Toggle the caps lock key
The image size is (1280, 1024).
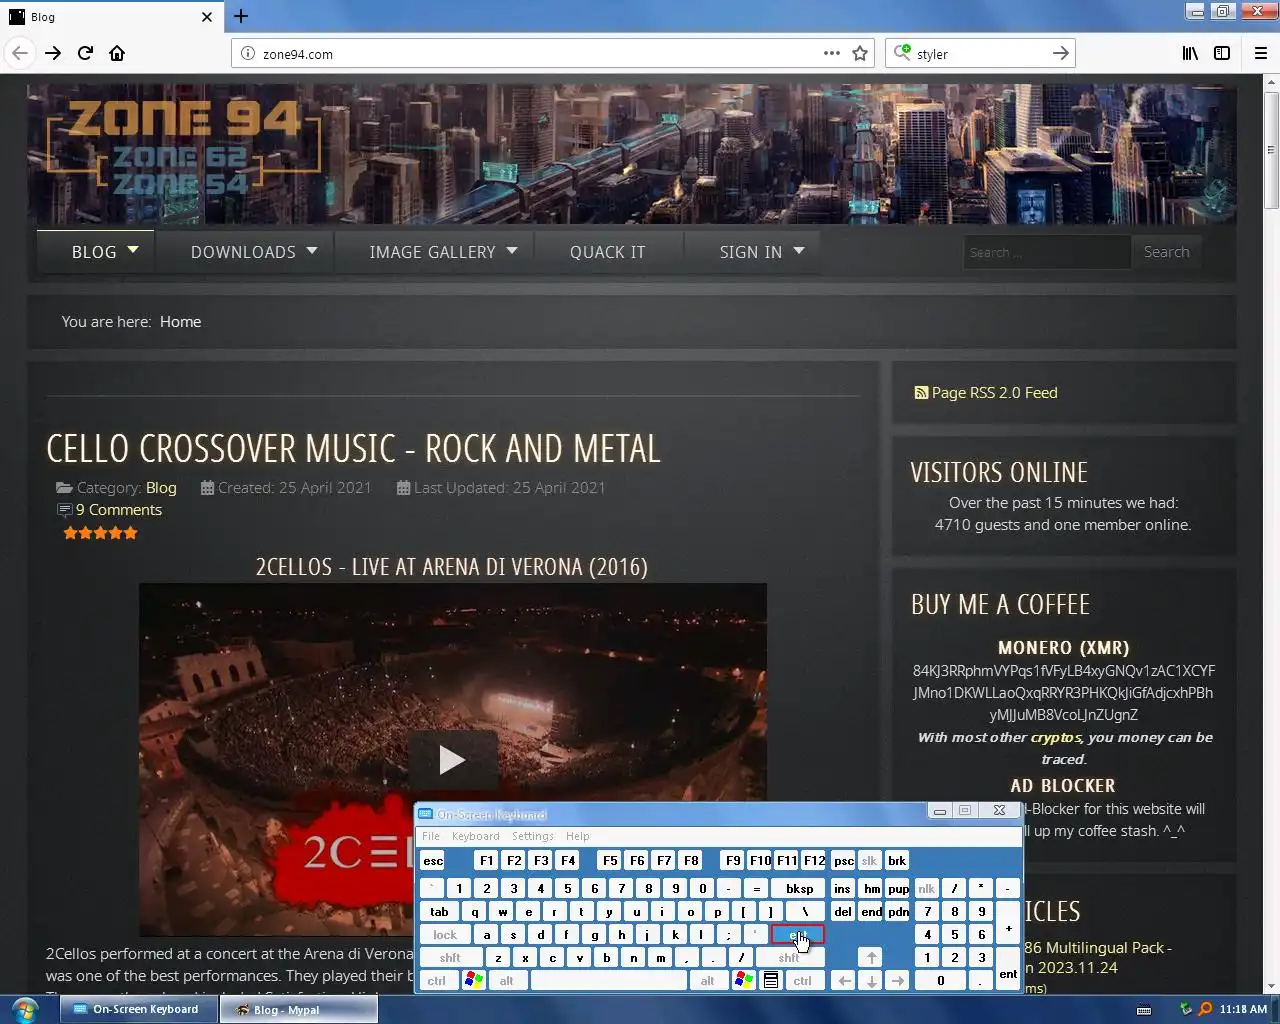coord(445,935)
